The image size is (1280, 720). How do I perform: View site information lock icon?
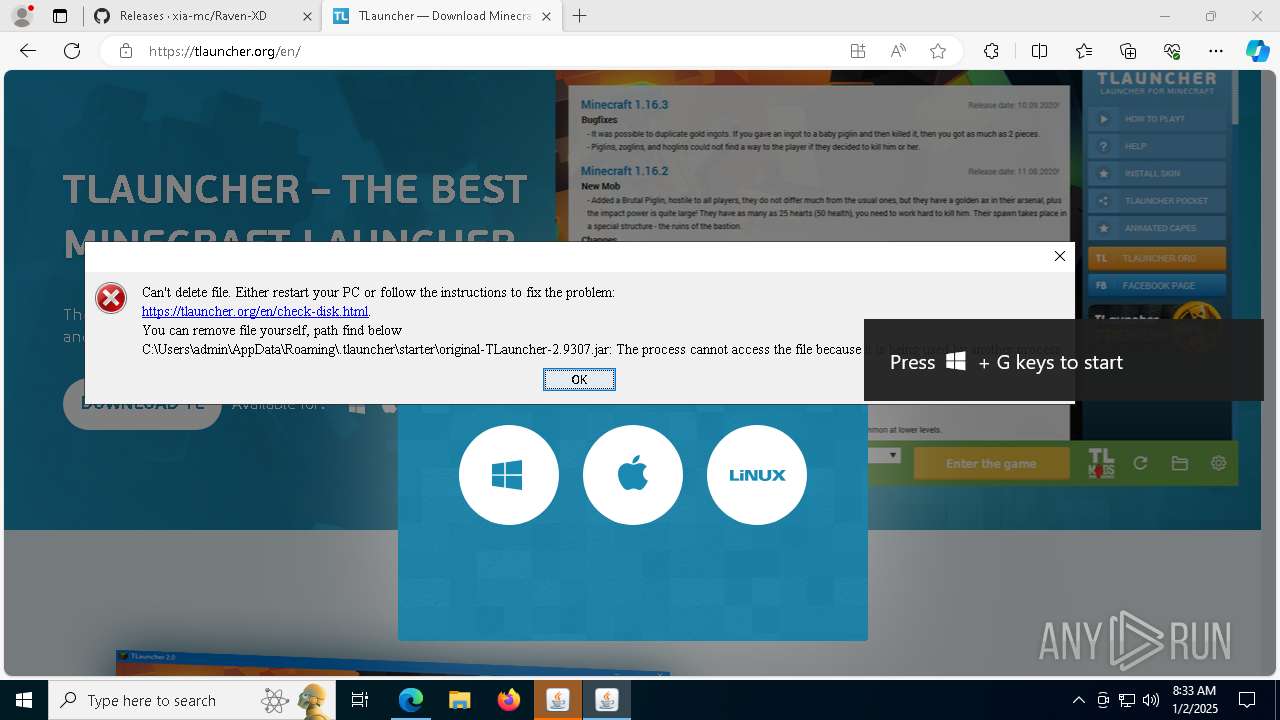pyautogui.click(x=125, y=51)
